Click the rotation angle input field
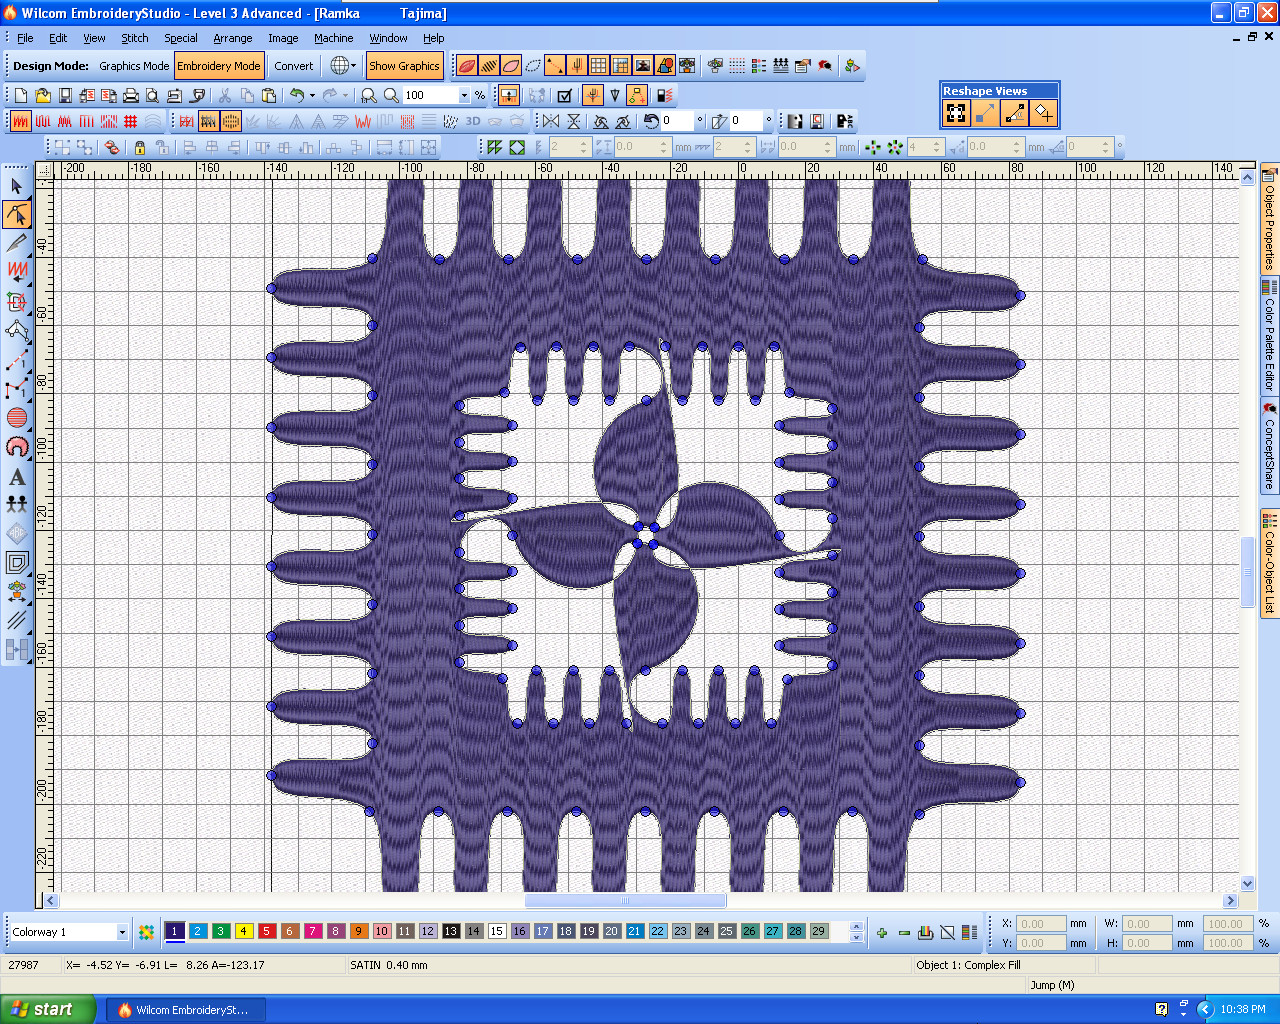1280x1024 pixels. 676,121
